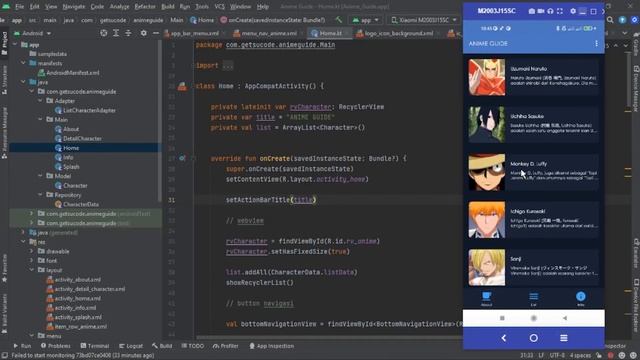Open the Refactor menu

coord(145,7)
